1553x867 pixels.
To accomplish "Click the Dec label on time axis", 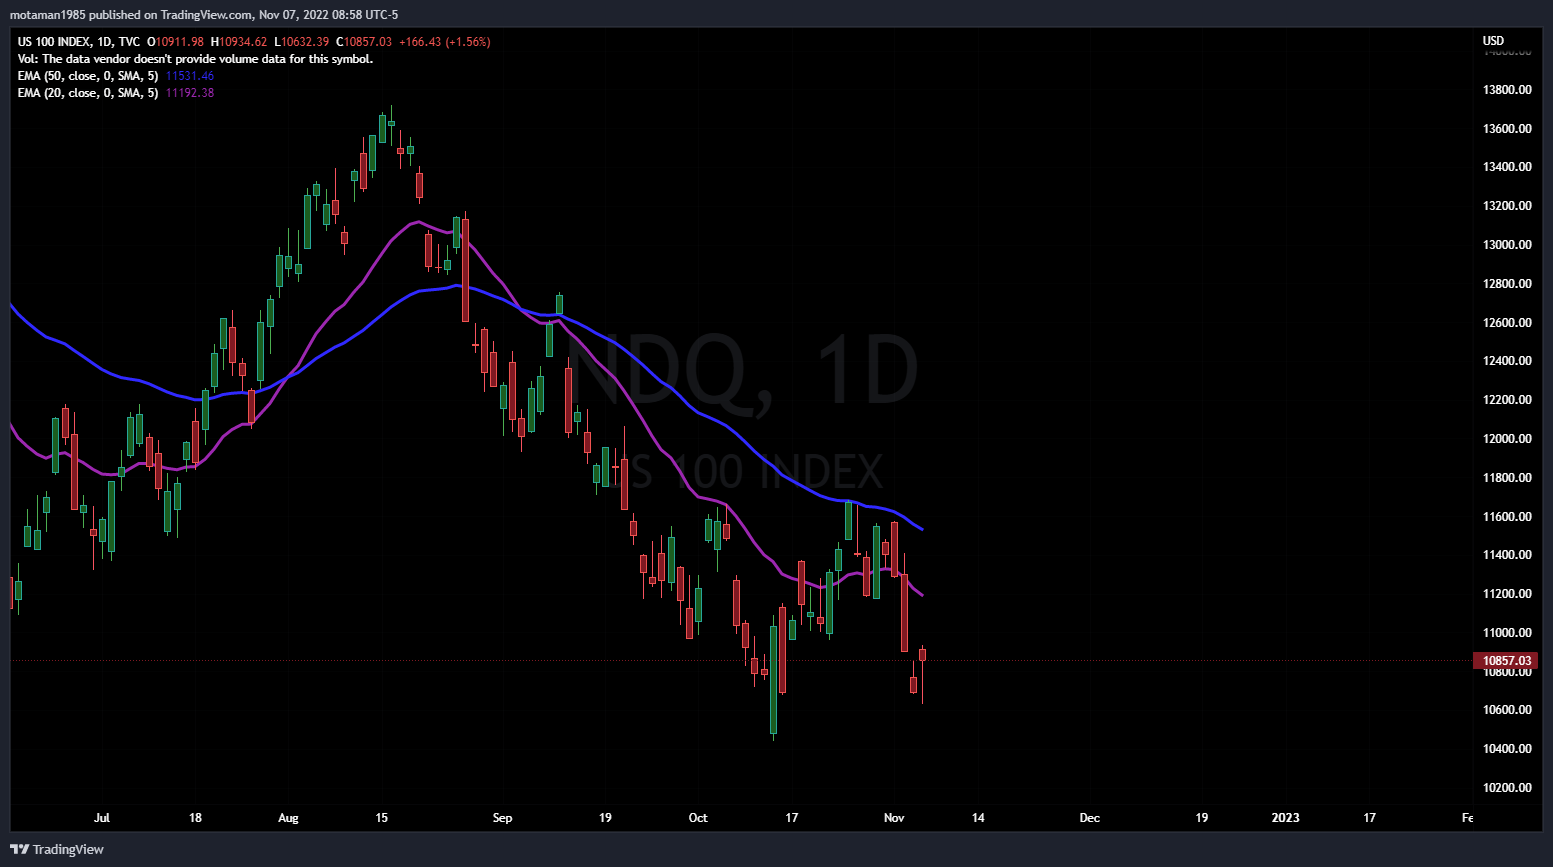I will point(1090,818).
